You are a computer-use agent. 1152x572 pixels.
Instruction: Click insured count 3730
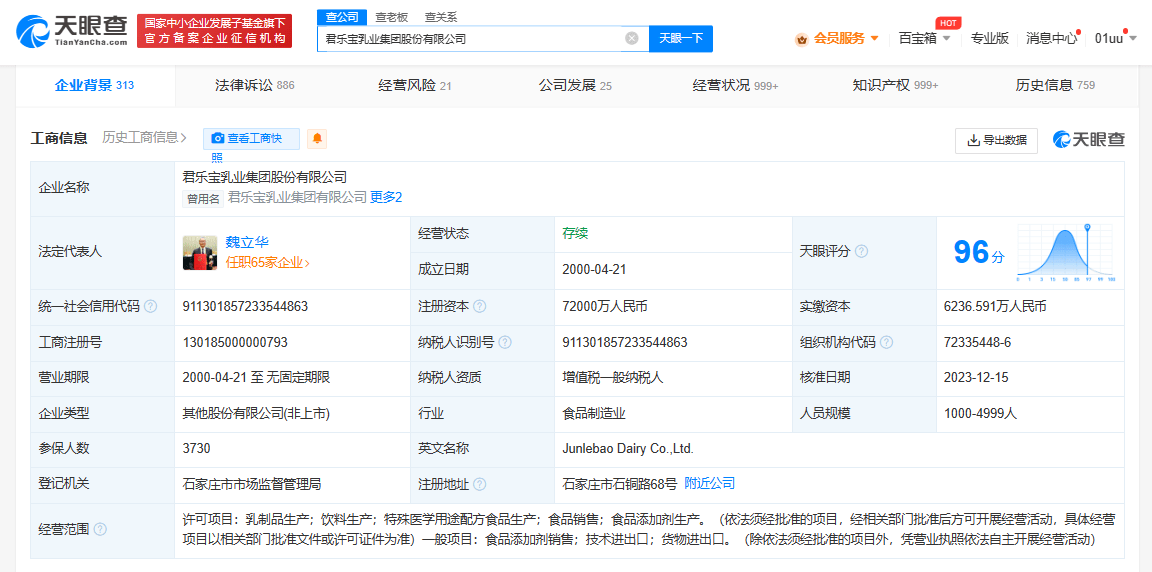click(197, 448)
